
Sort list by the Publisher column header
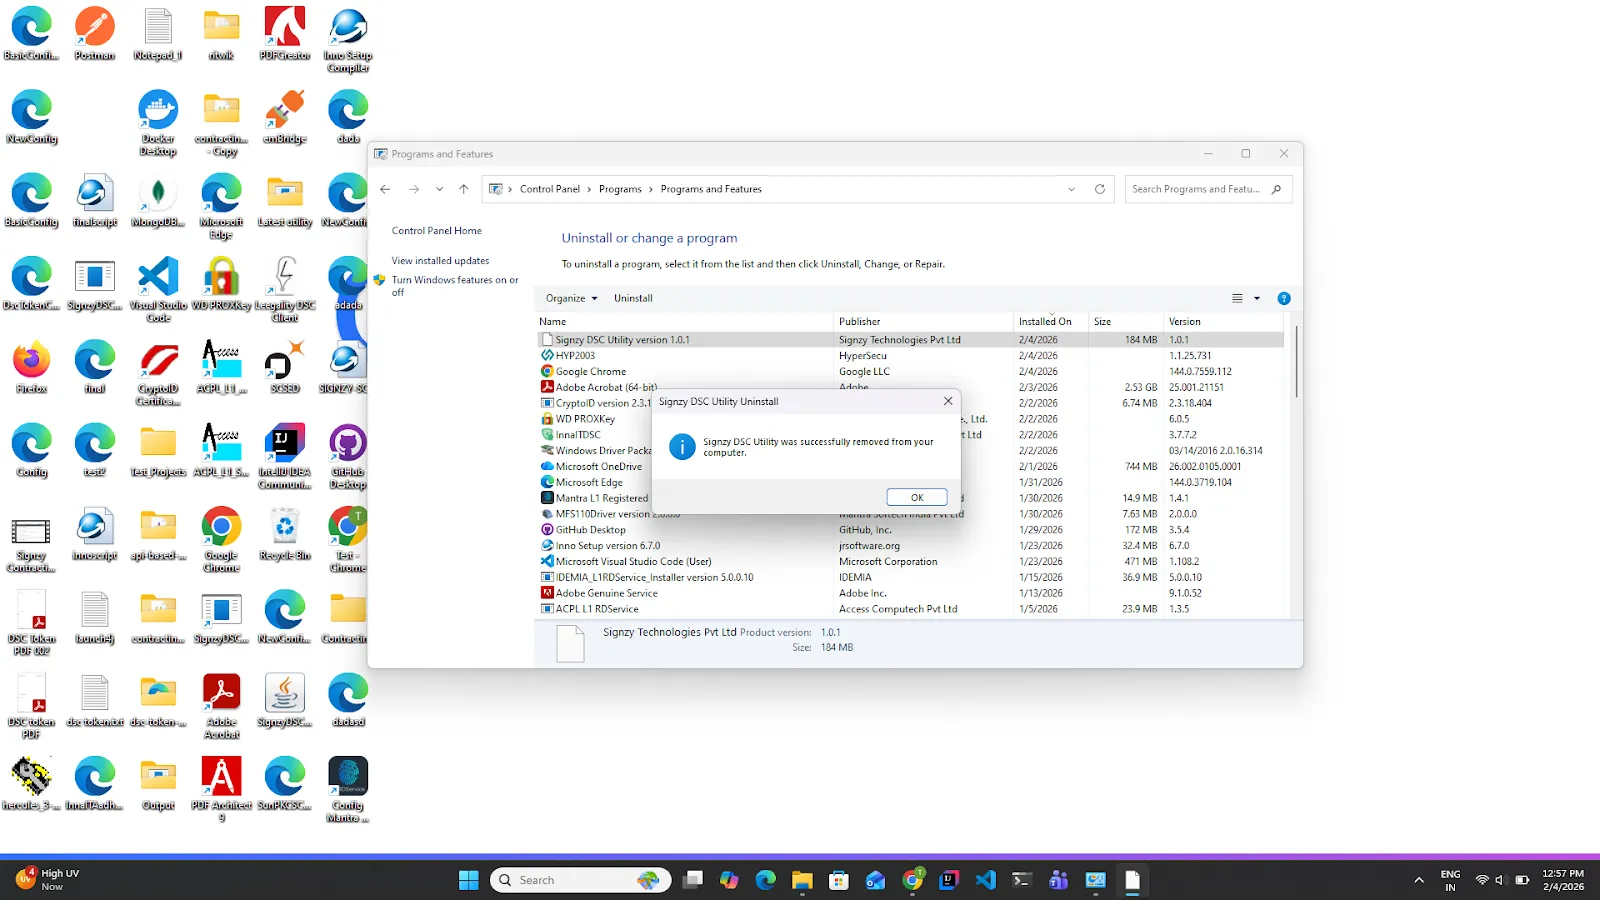point(923,322)
